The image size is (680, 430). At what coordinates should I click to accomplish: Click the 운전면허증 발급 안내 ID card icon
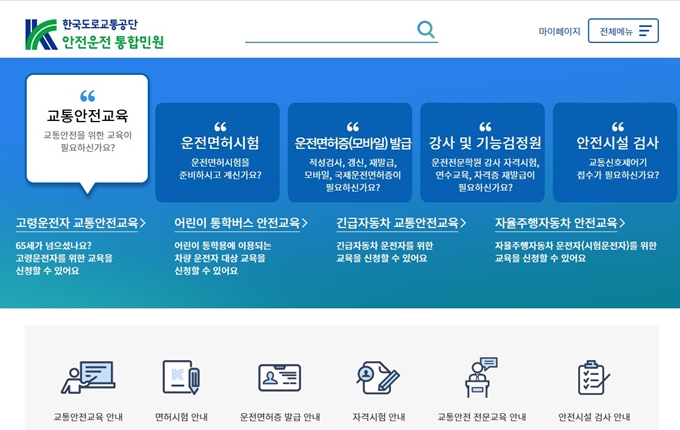[280, 378]
